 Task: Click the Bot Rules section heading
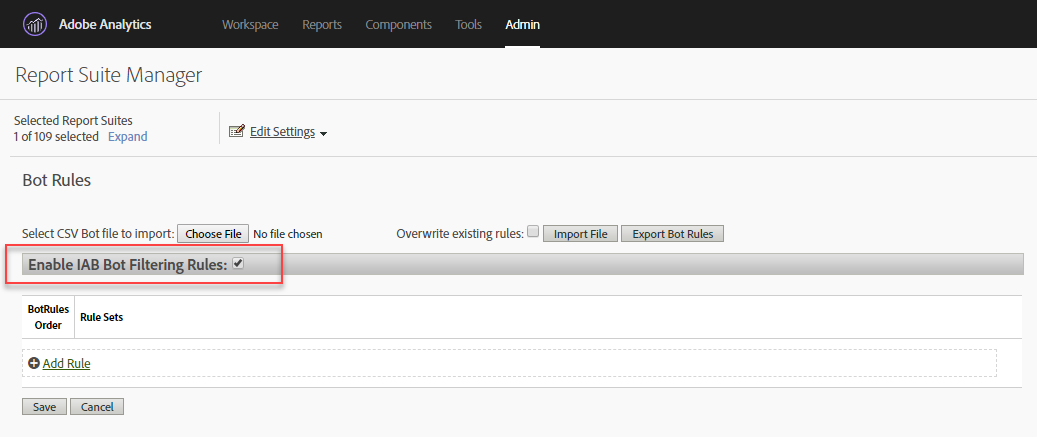click(57, 180)
